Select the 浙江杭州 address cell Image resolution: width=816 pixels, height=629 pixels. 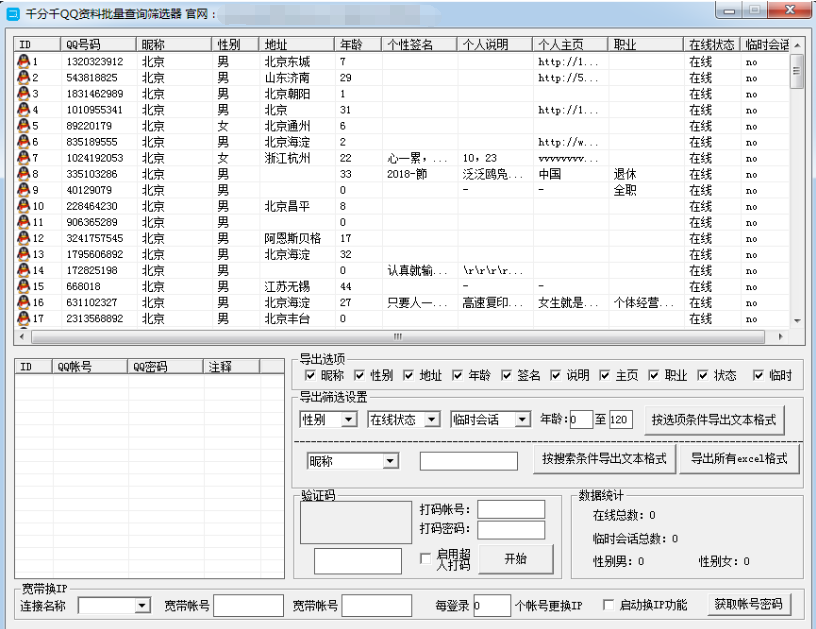287,158
